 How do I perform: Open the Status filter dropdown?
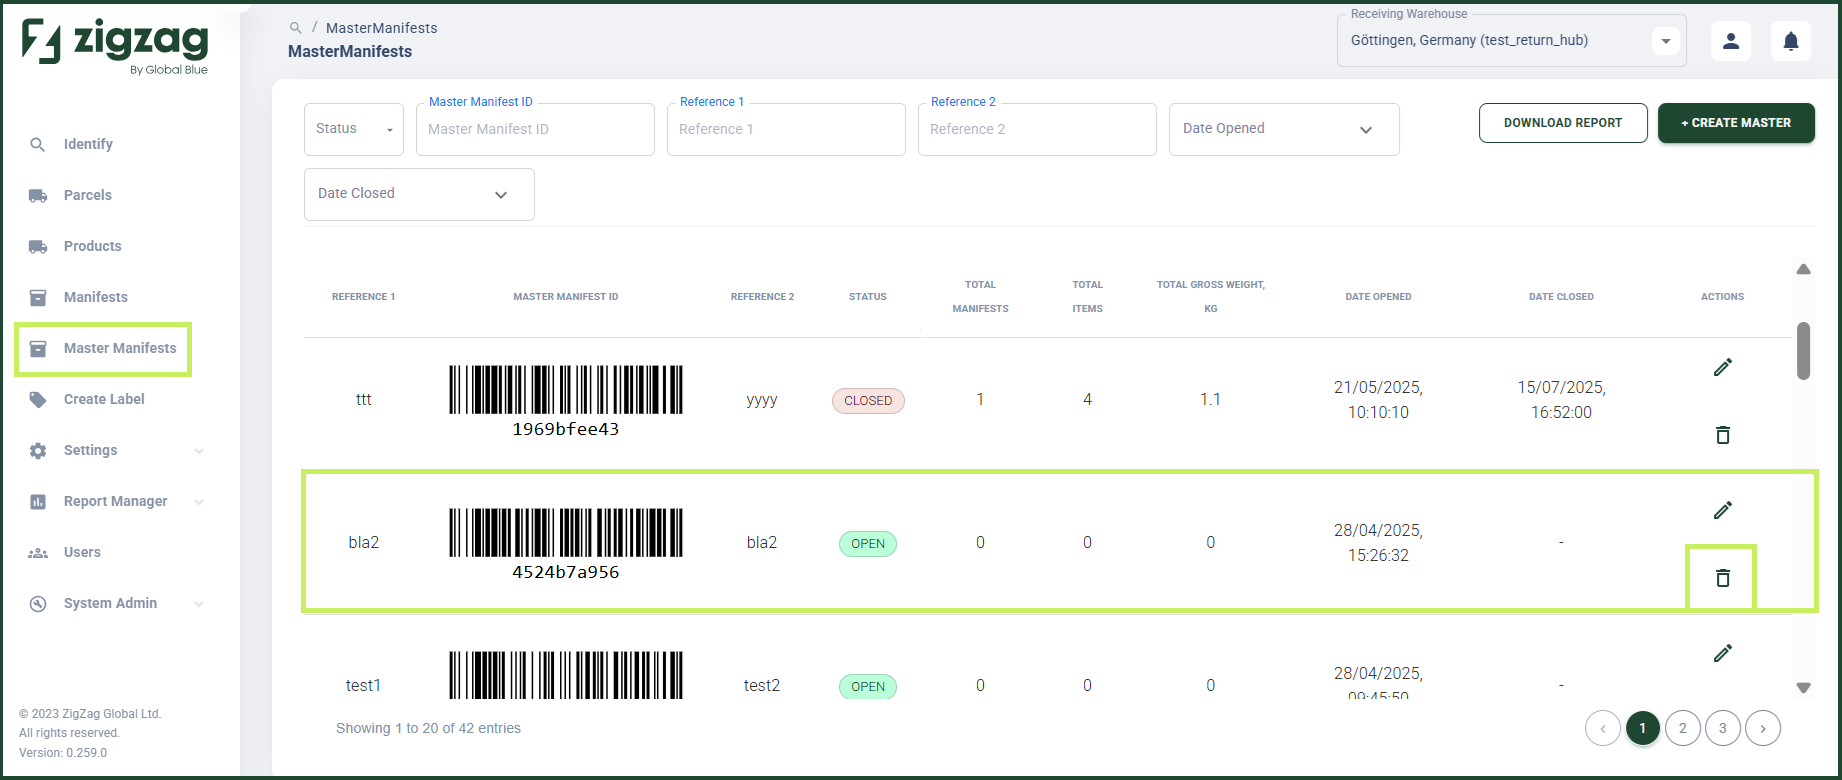[x=354, y=129]
